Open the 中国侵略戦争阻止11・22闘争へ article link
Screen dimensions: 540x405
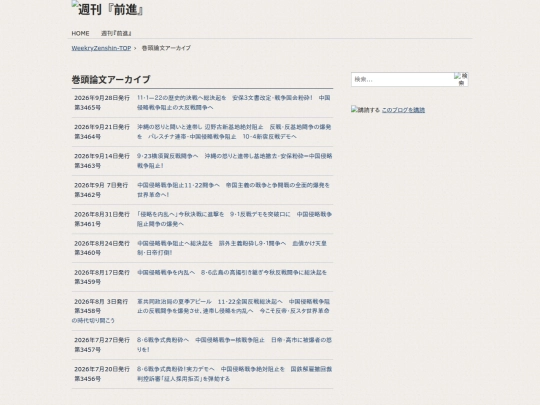(233, 190)
